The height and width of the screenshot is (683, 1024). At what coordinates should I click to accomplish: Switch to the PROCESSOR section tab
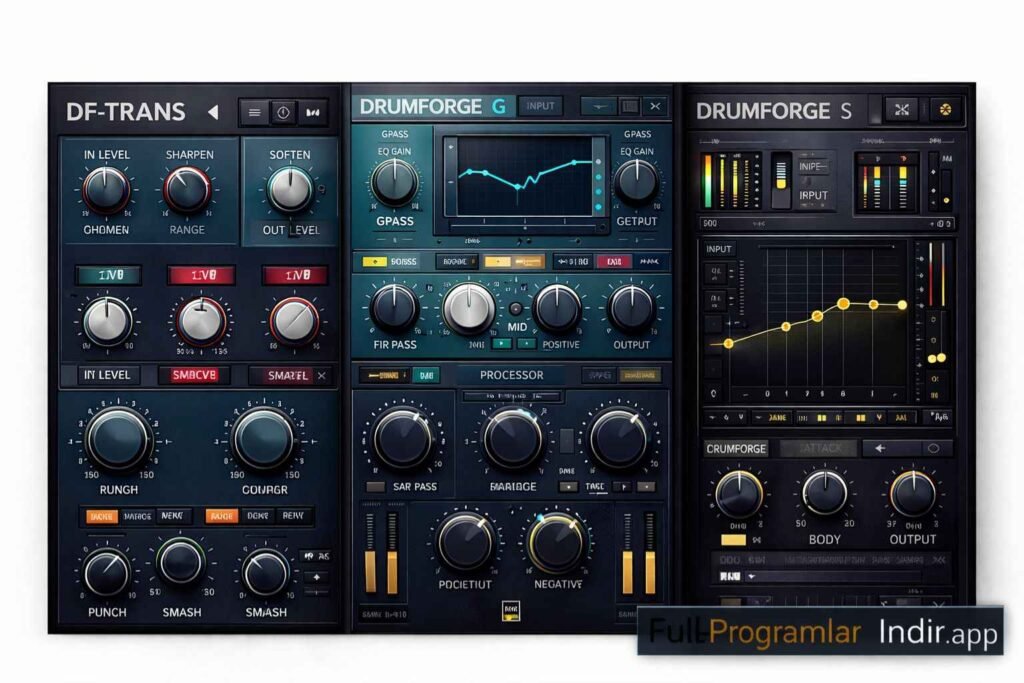[x=511, y=374]
